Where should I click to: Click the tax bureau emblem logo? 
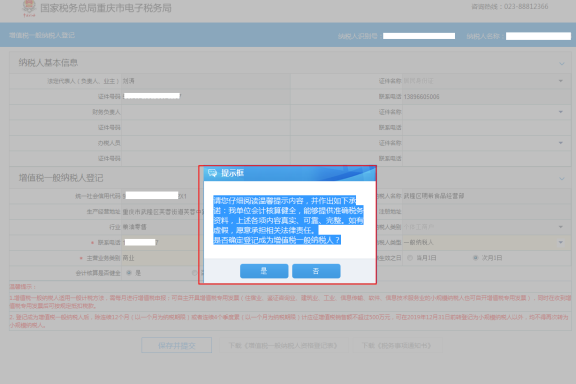pyautogui.click(x=29, y=8)
